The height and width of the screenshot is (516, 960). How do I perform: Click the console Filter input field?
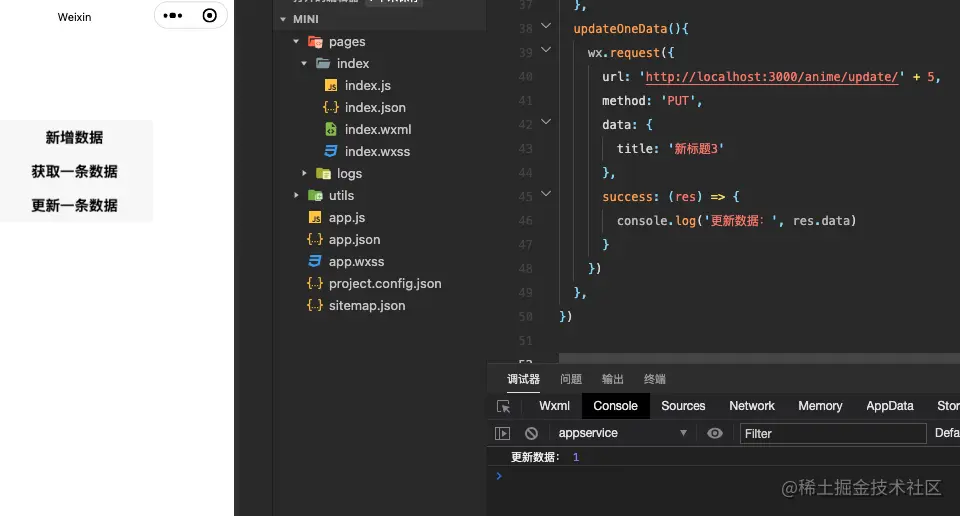point(833,433)
